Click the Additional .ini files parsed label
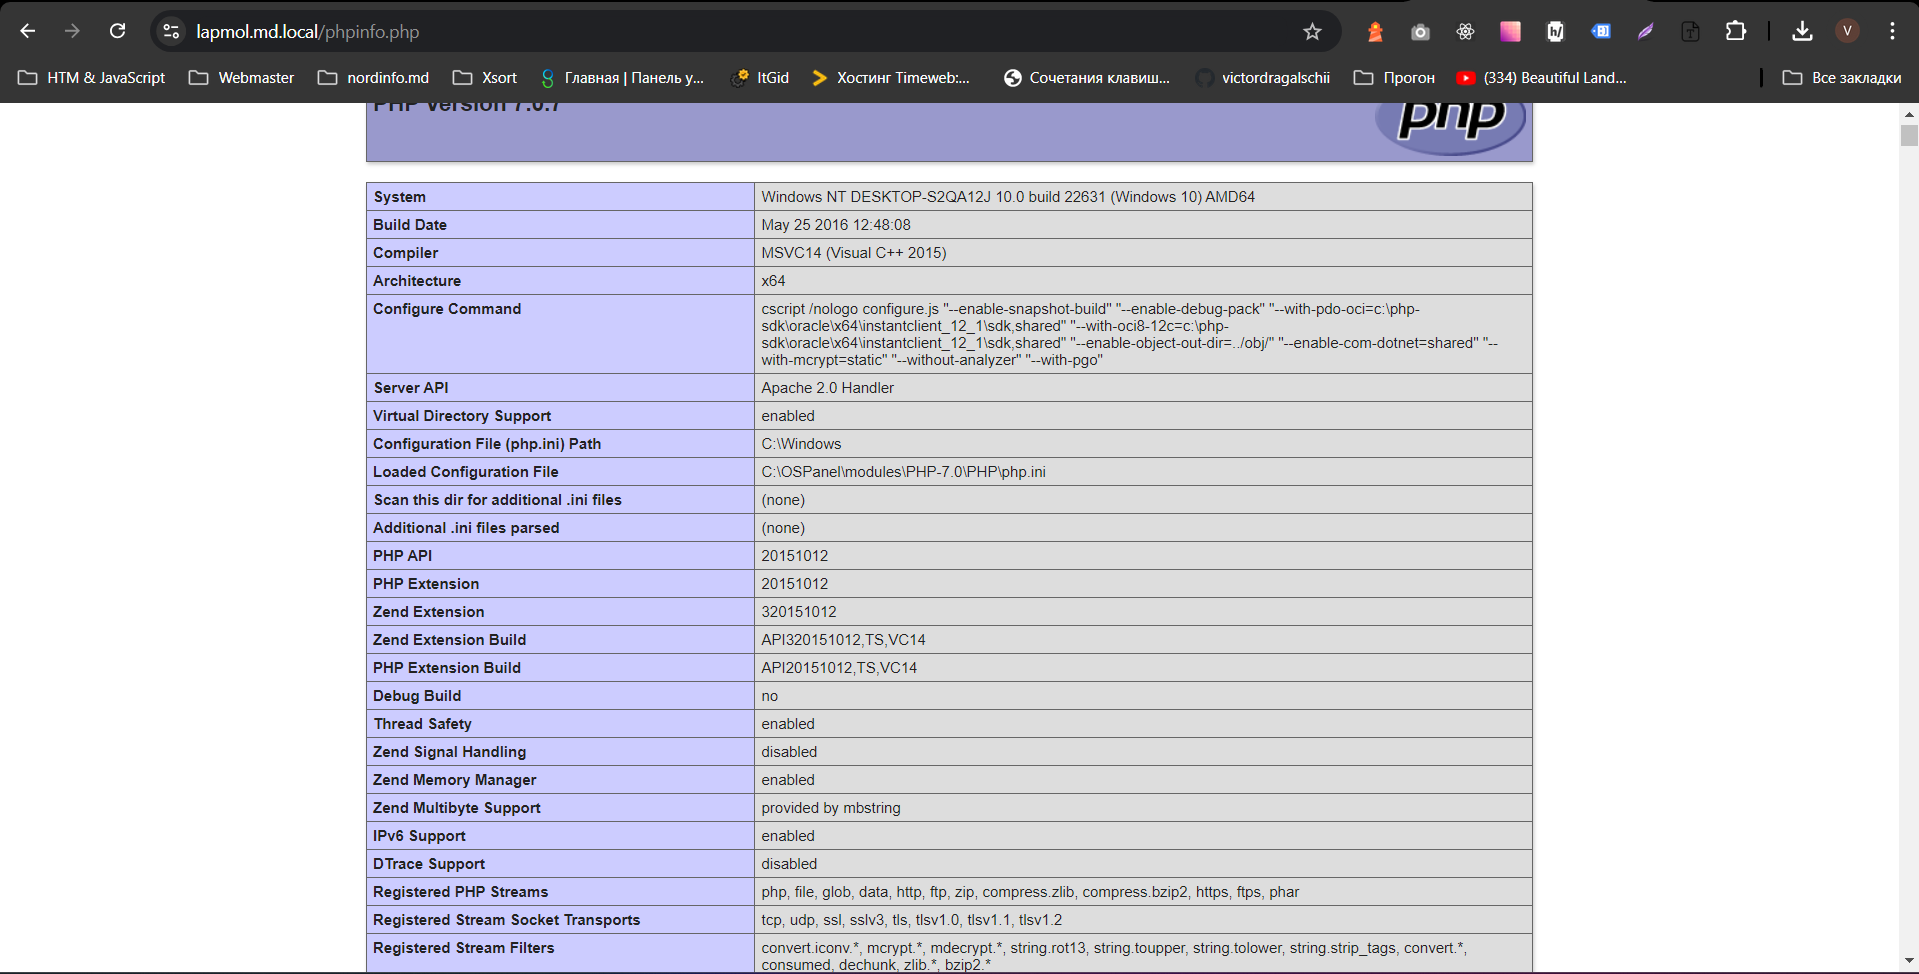 466,528
